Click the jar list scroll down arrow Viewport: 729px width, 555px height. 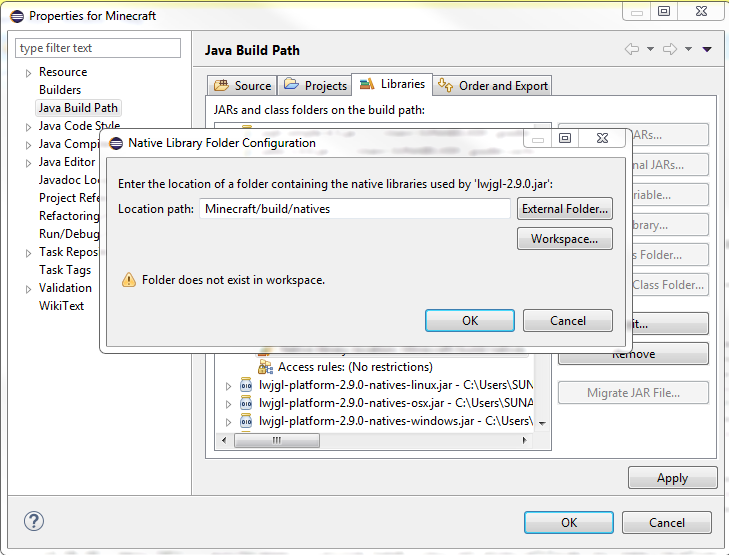tap(542, 423)
